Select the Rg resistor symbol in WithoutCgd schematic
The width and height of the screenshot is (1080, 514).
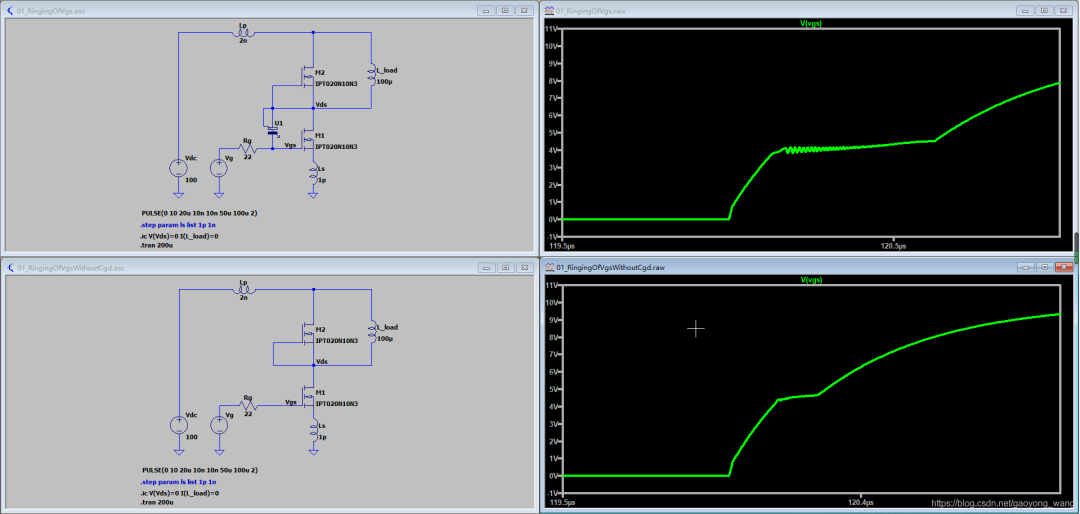247,405
